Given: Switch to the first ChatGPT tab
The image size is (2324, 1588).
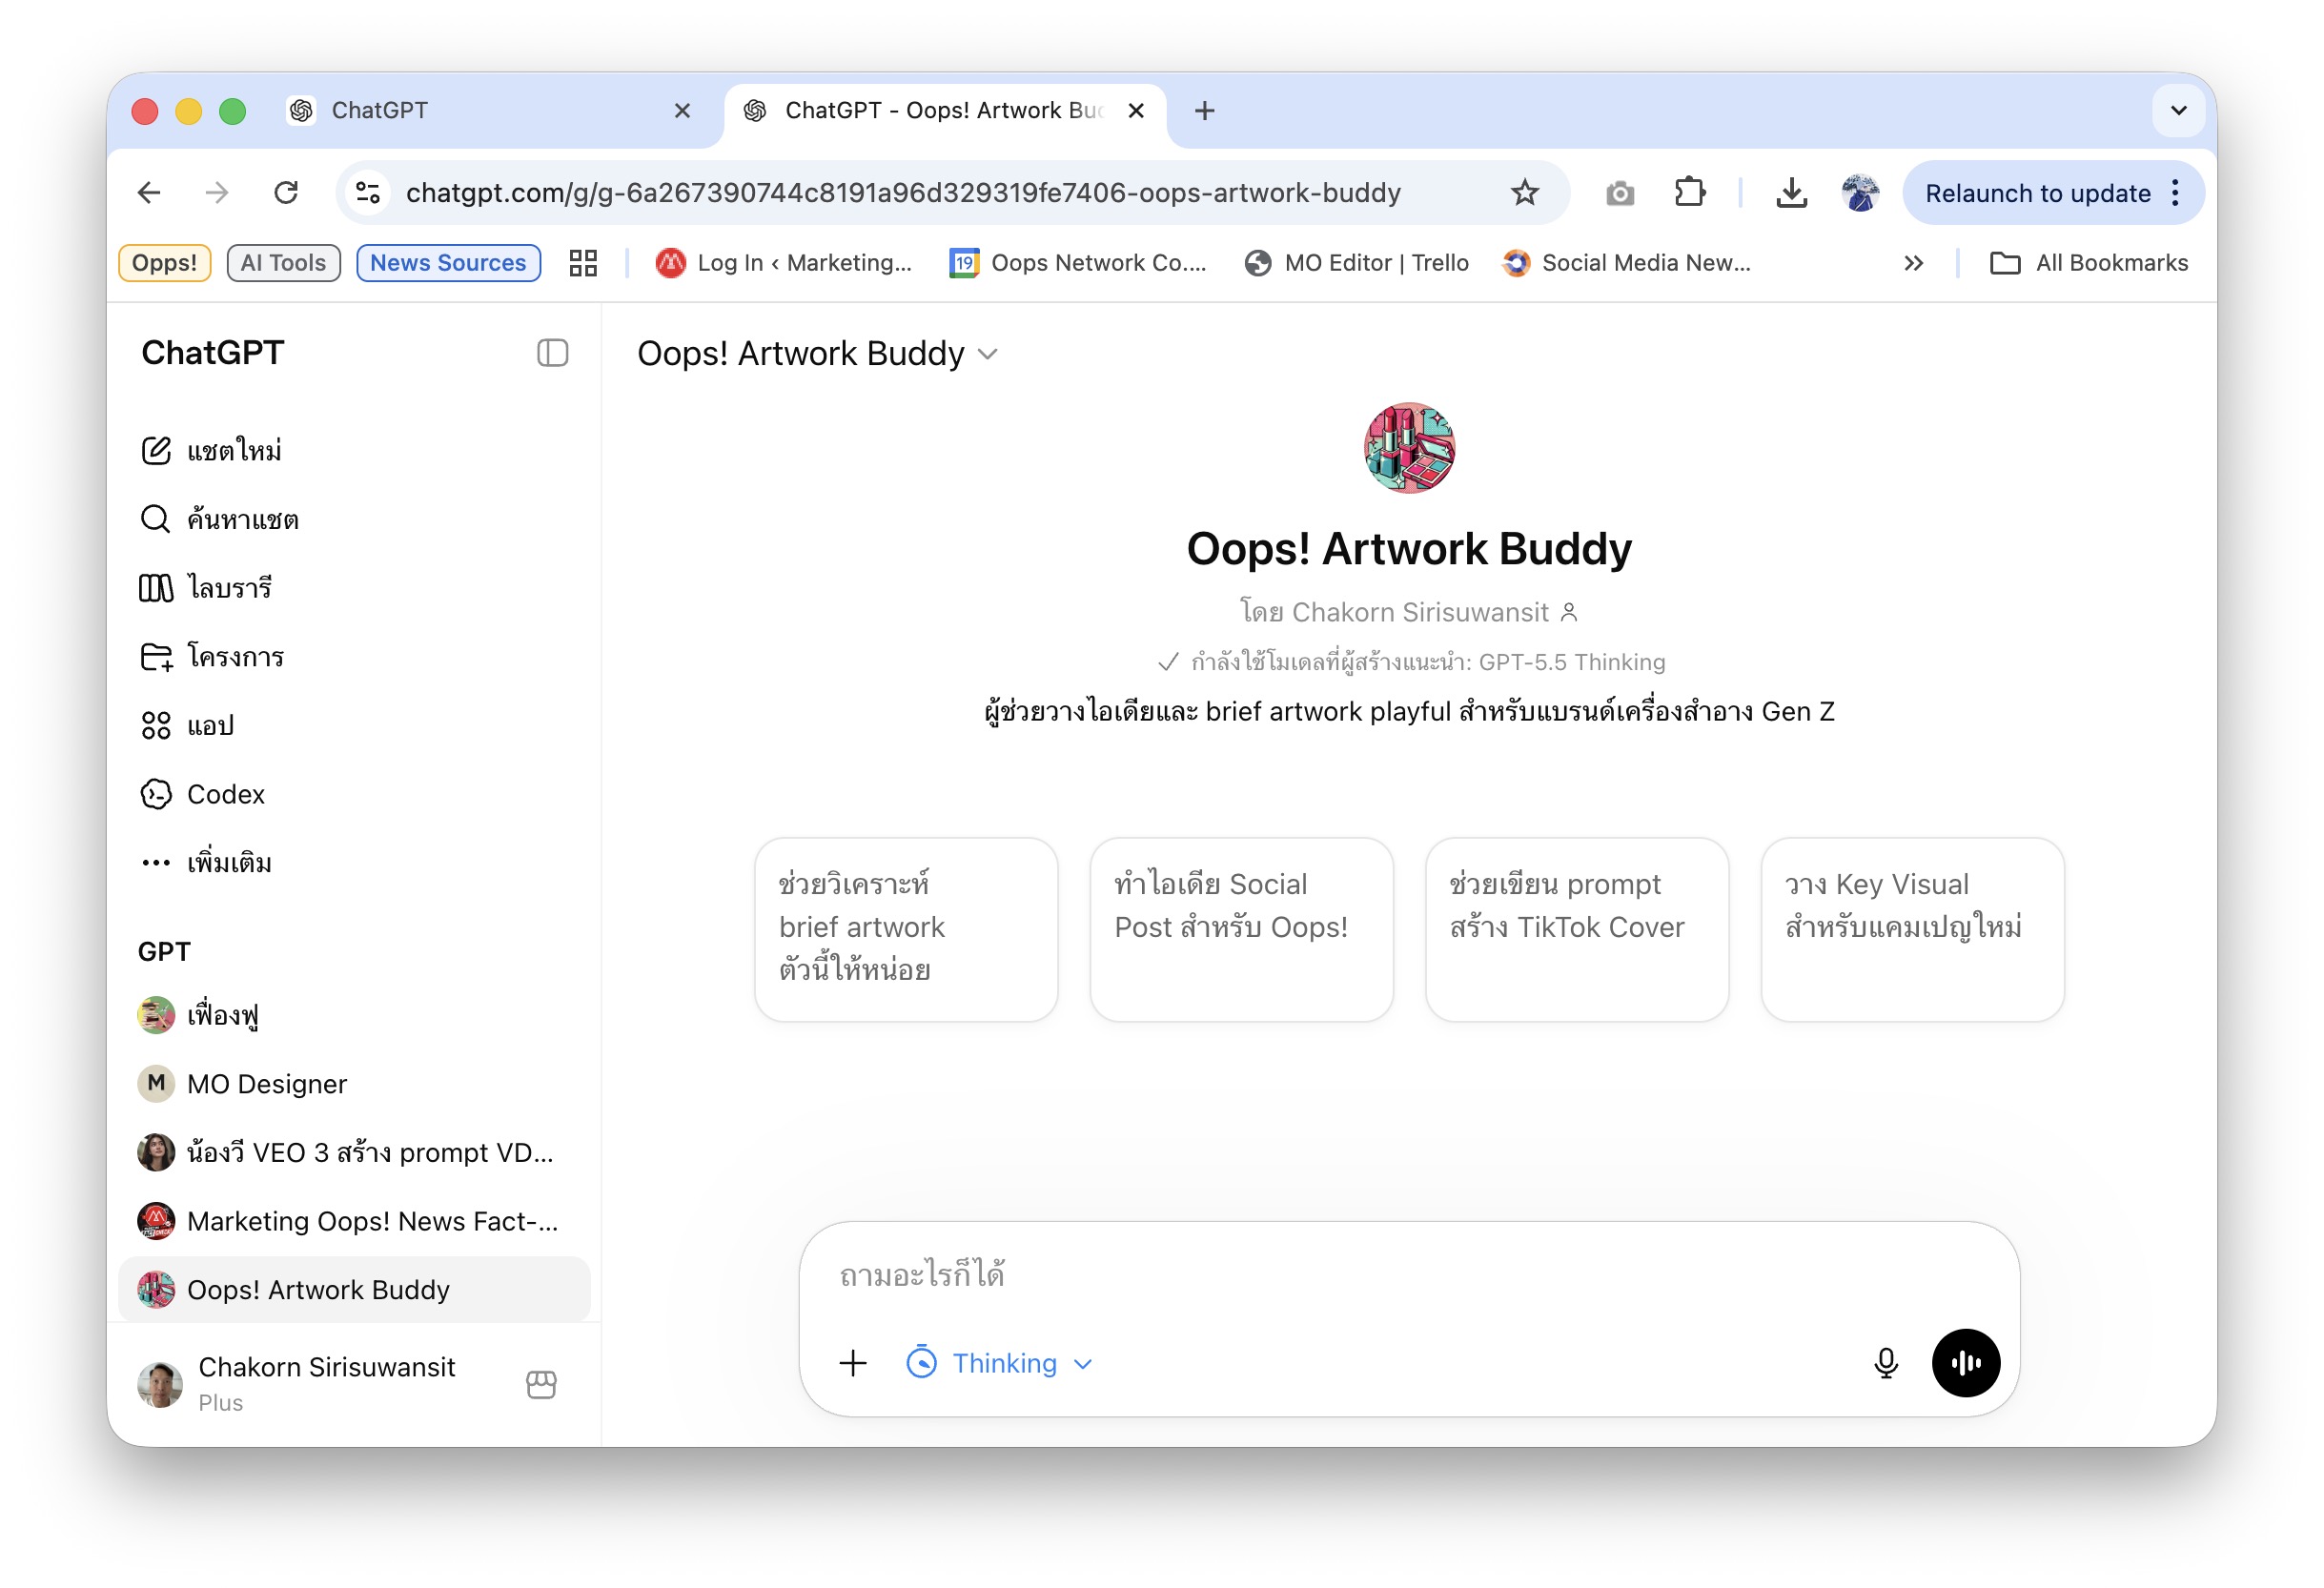Looking at the screenshot, I should pos(488,110).
